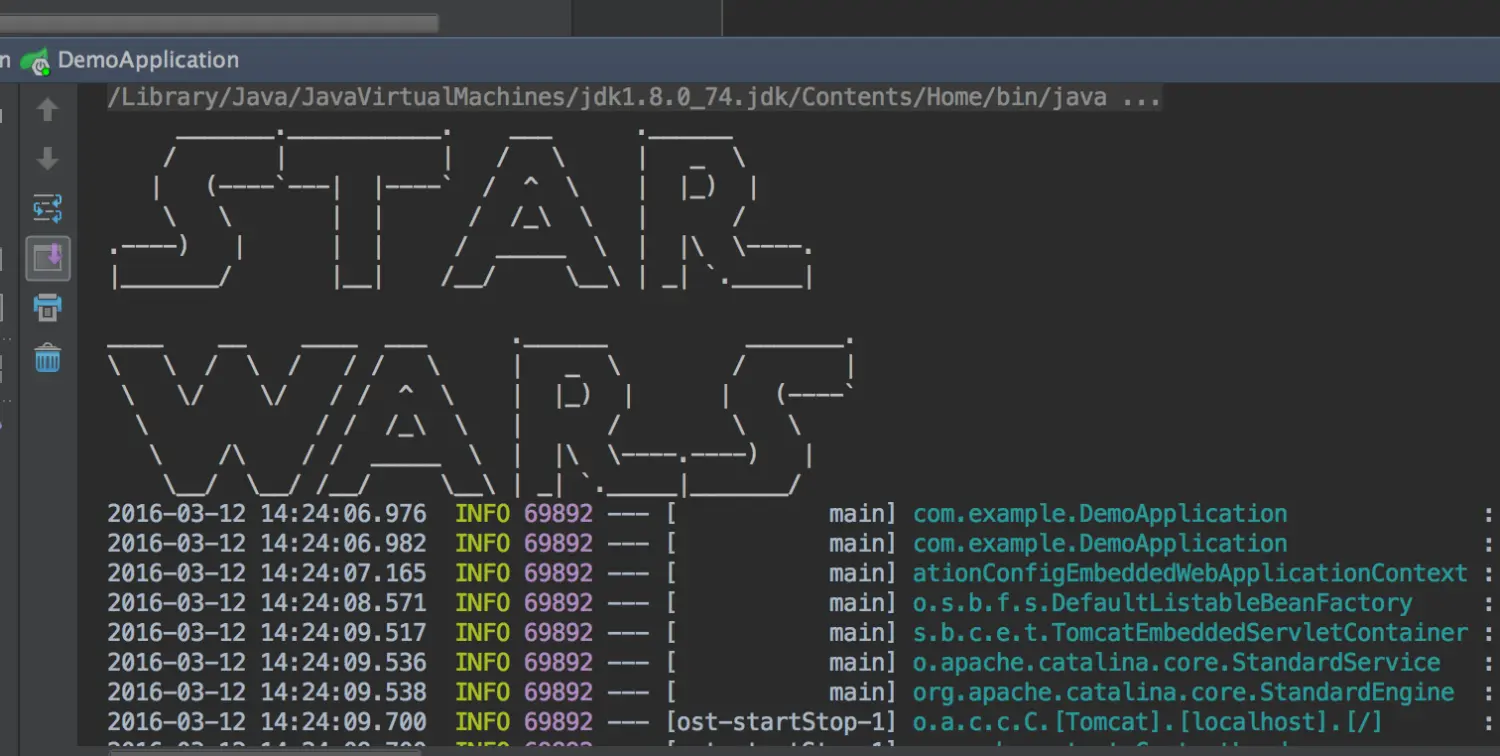Click INFO level in the 14:24:09.700 row

pos(482,722)
